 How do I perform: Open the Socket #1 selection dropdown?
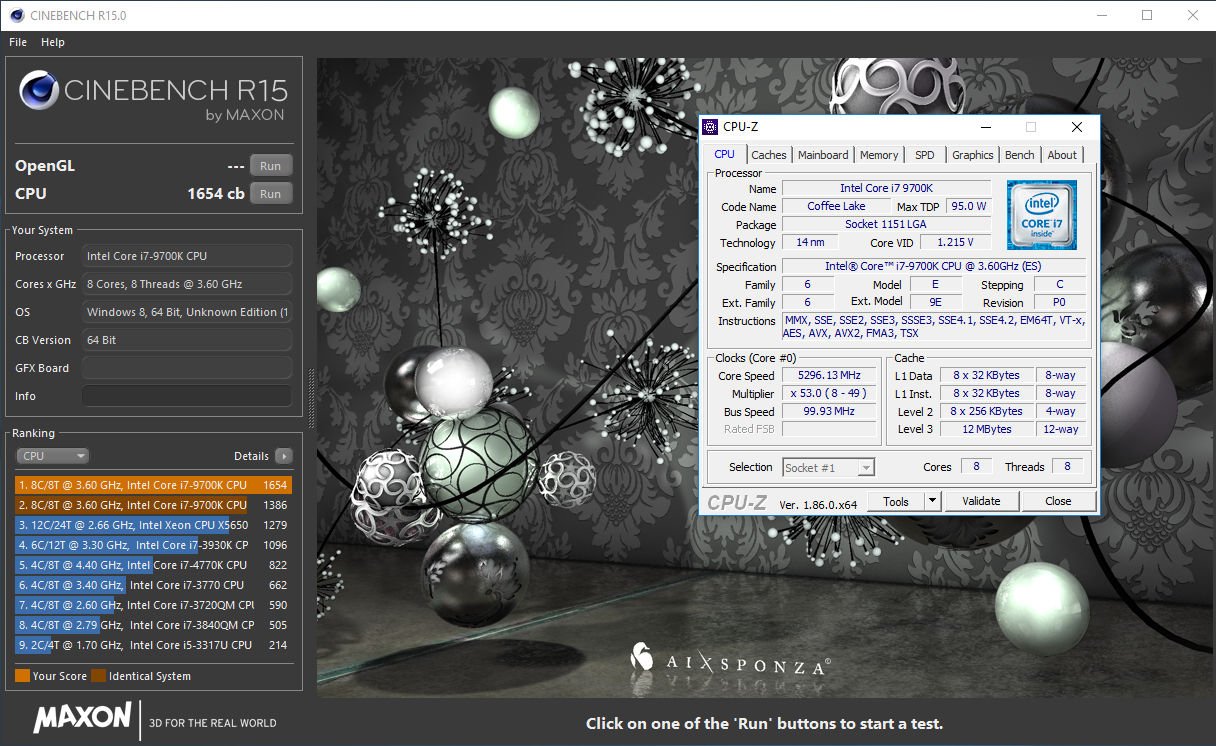(x=829, y=467)
